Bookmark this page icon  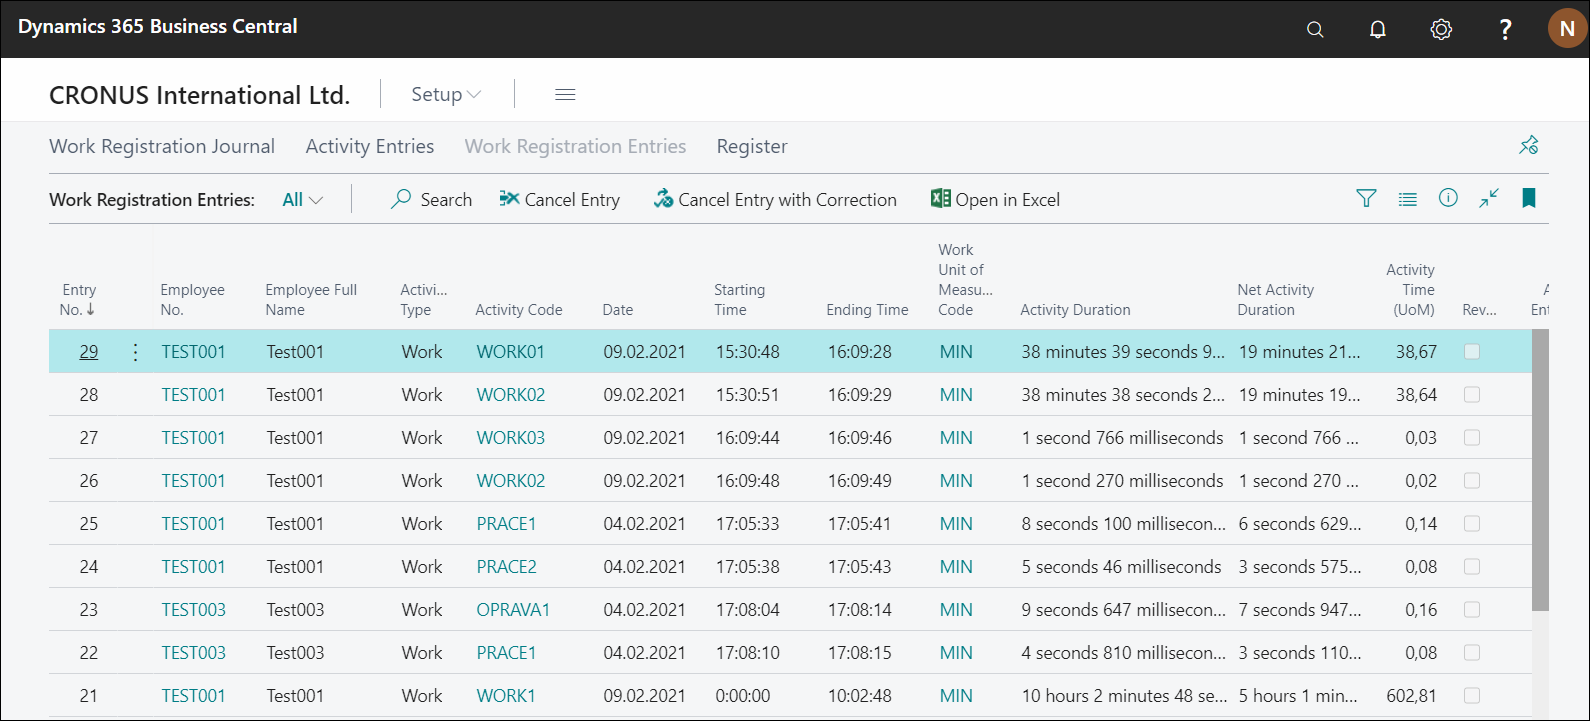1529,198
